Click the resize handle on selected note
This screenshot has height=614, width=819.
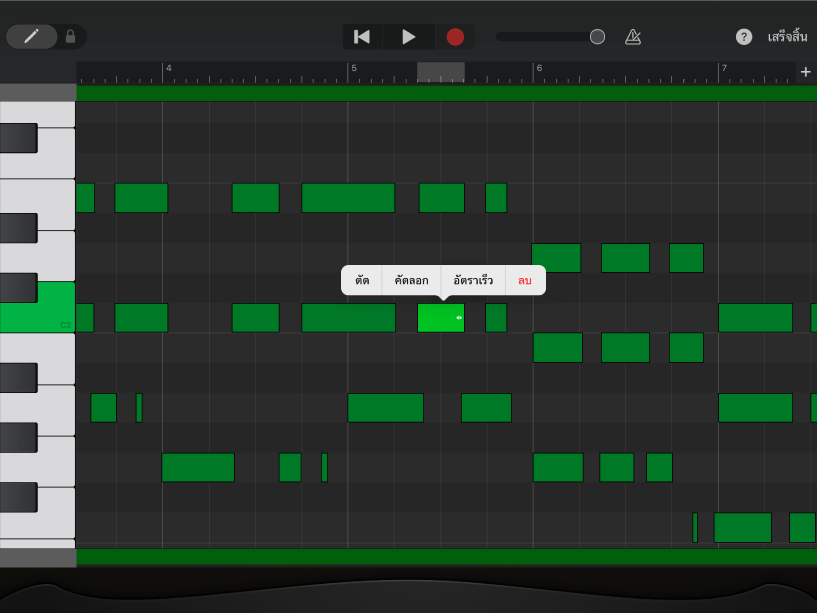click(459, 317)
